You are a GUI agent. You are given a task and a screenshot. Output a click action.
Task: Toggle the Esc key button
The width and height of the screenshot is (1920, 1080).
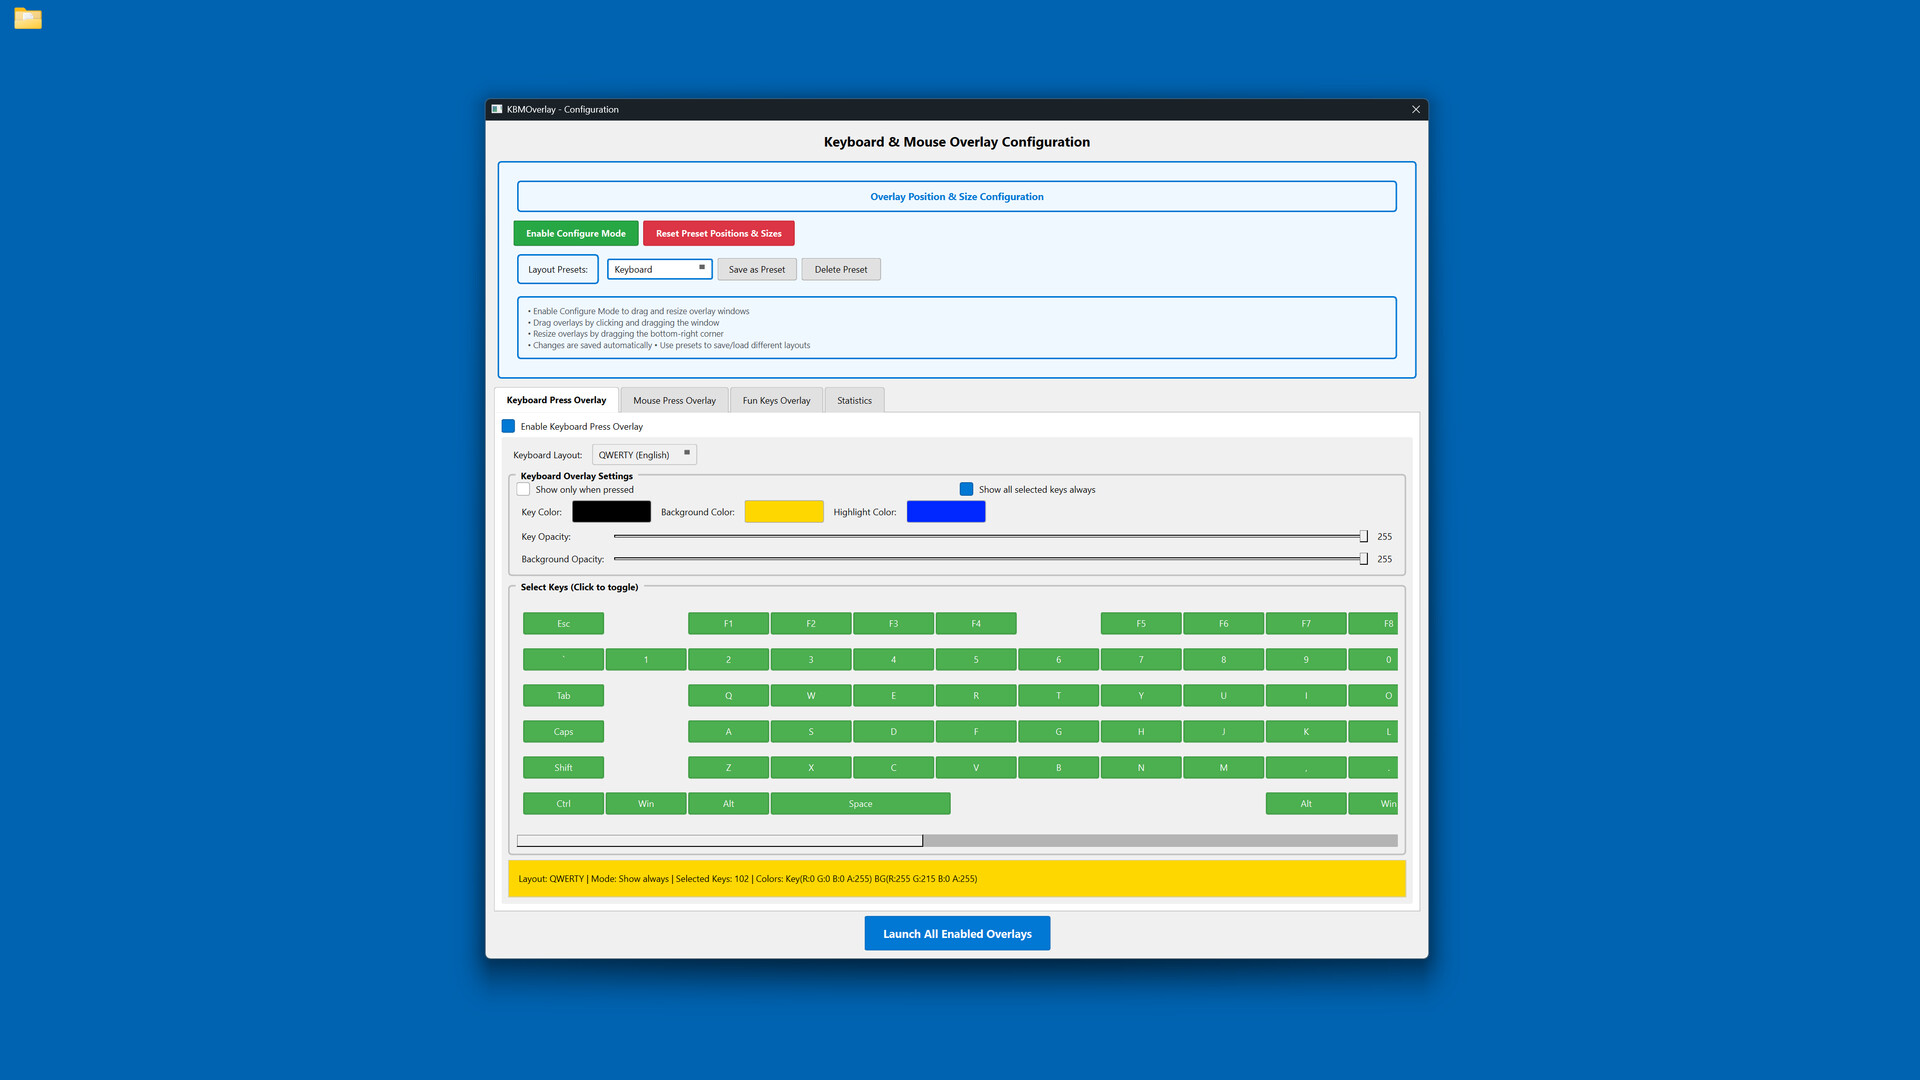563,624
